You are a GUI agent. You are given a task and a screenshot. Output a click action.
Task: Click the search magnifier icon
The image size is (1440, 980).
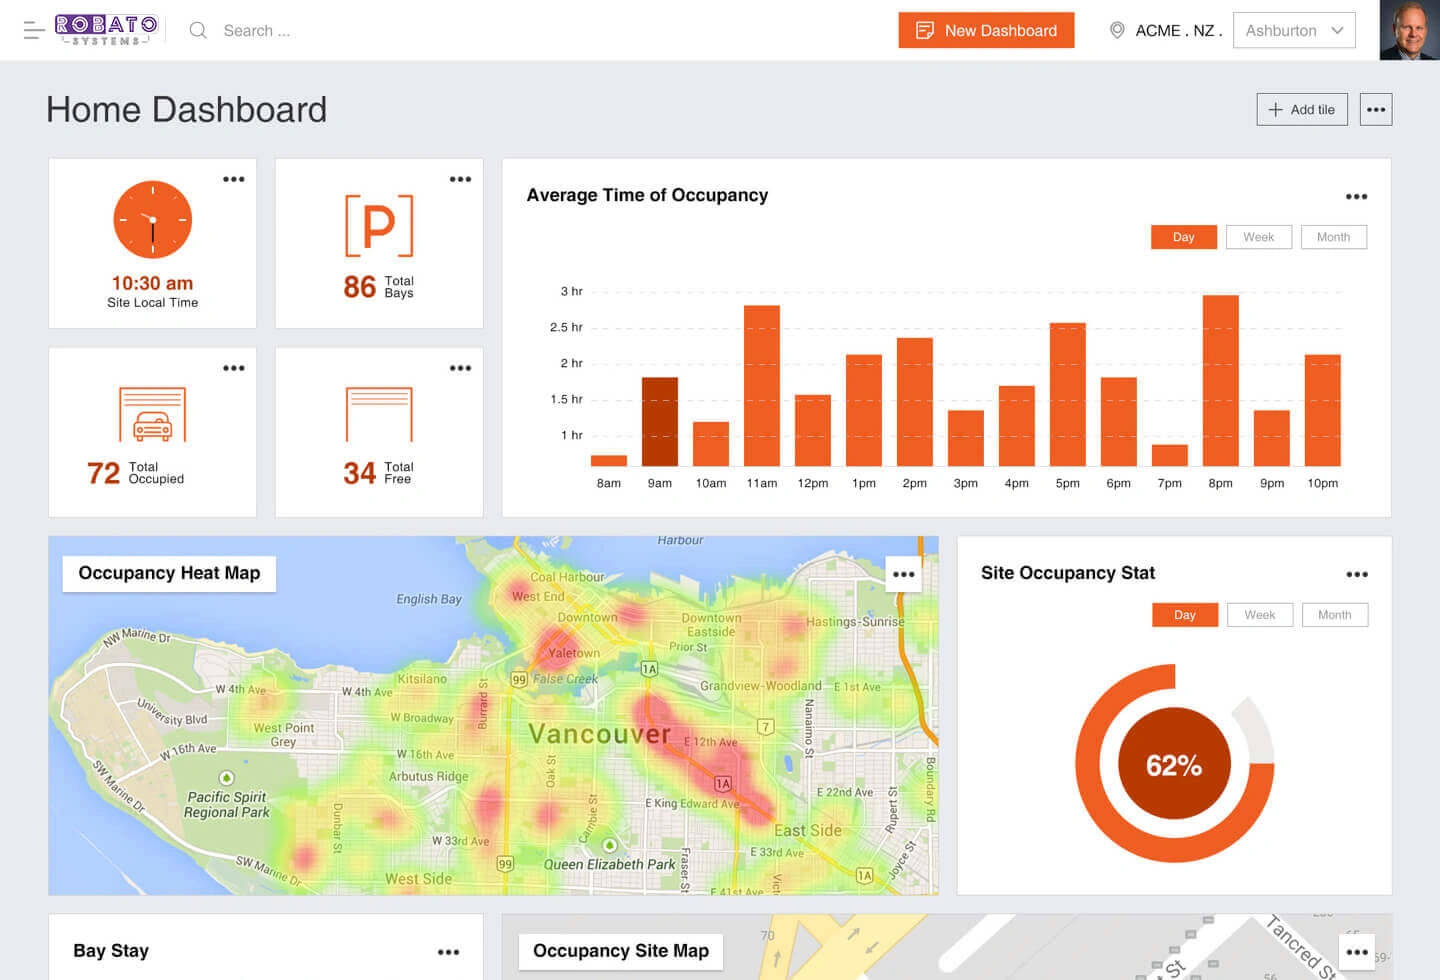coord(197,31)
